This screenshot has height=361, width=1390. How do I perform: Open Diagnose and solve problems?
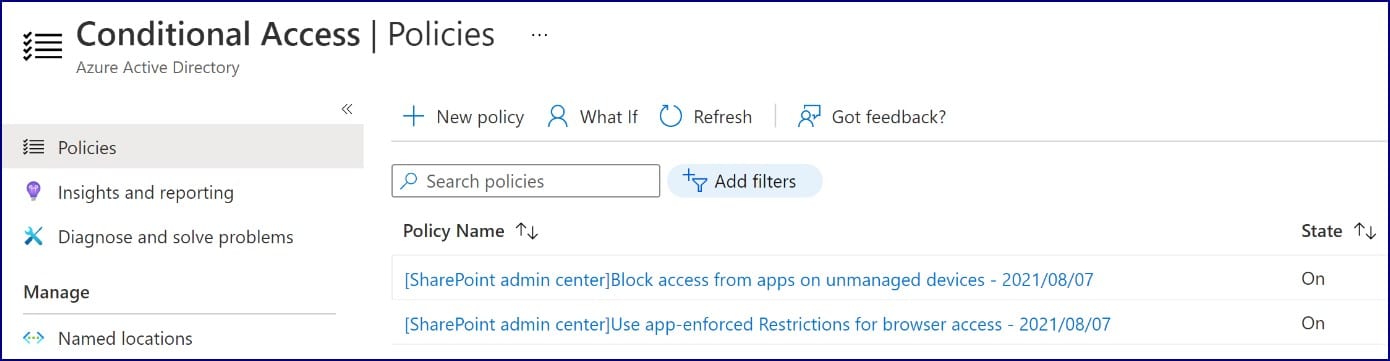176,237
